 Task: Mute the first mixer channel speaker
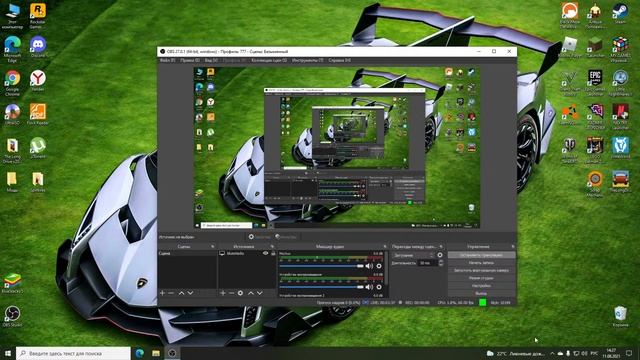pos(369,266)
